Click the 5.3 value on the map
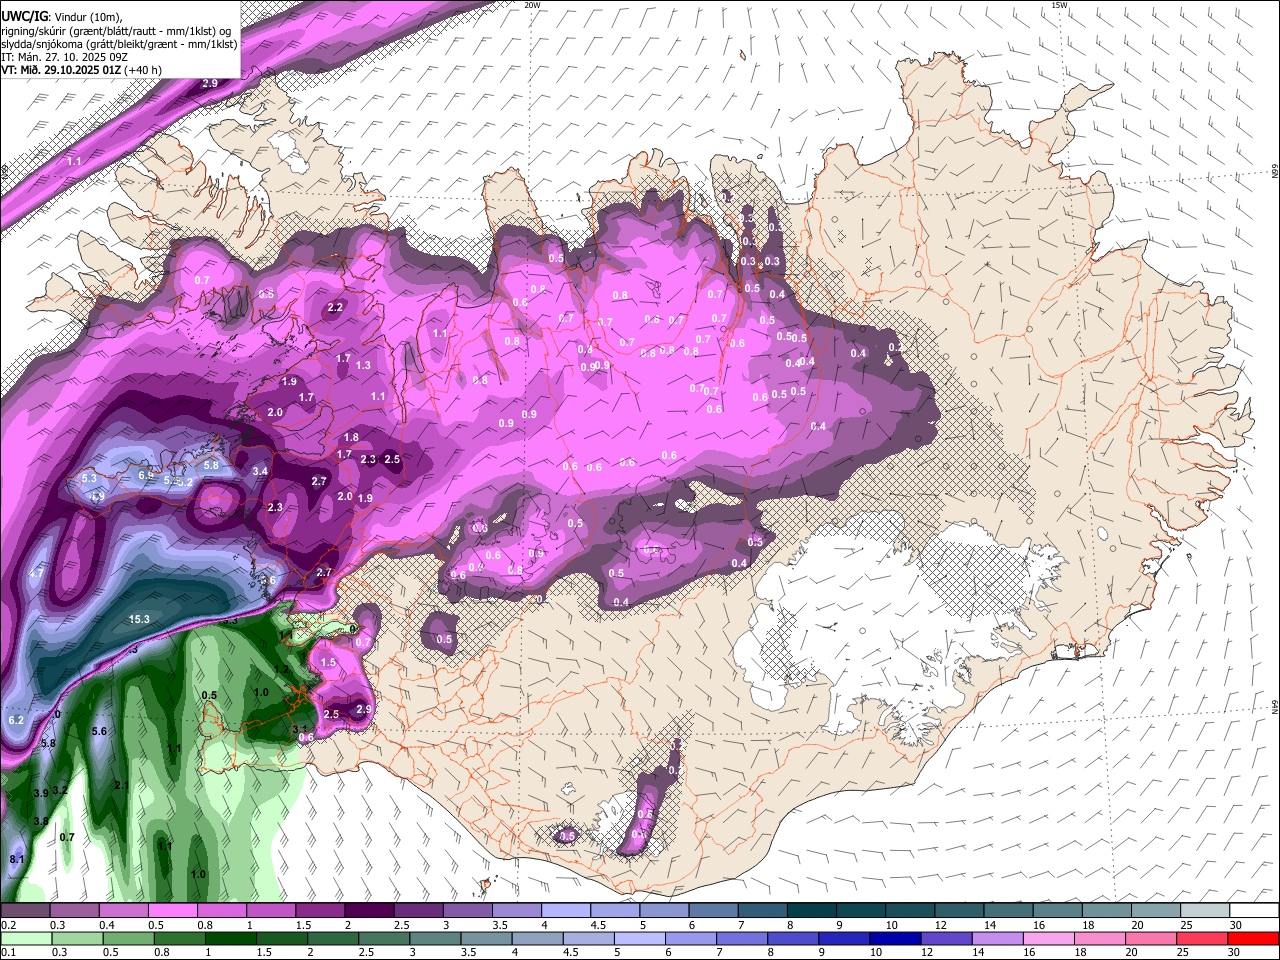 pyautogui.click(x=89, y=479)
